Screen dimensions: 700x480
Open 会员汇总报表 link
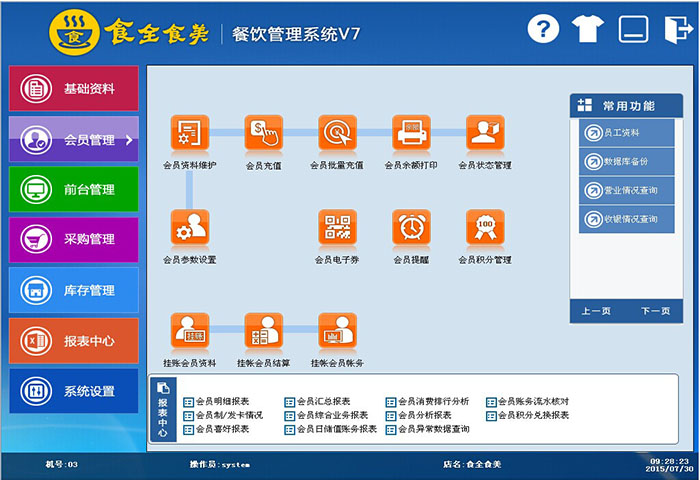coord(317,401)
